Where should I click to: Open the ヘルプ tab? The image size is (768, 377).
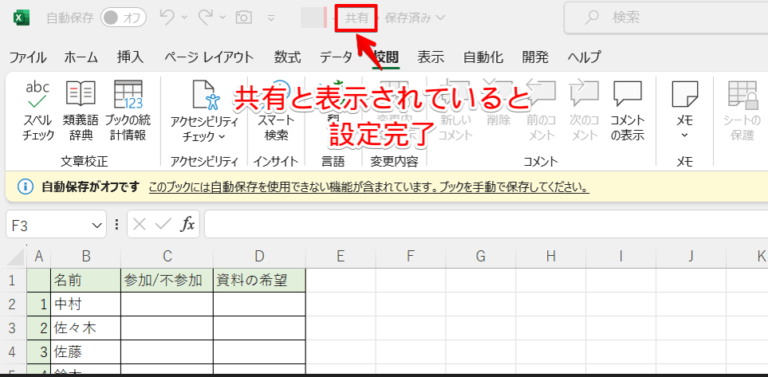pos(584,57)
